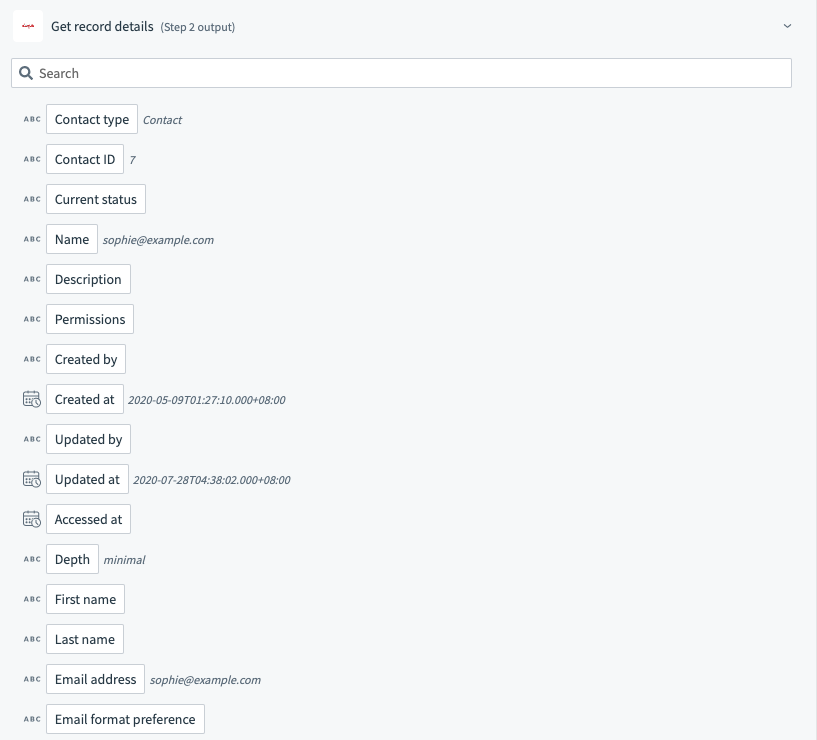Click the red app icon beside Get record details
This screenshot has height=740, width=817.
[x=28, y=26]
